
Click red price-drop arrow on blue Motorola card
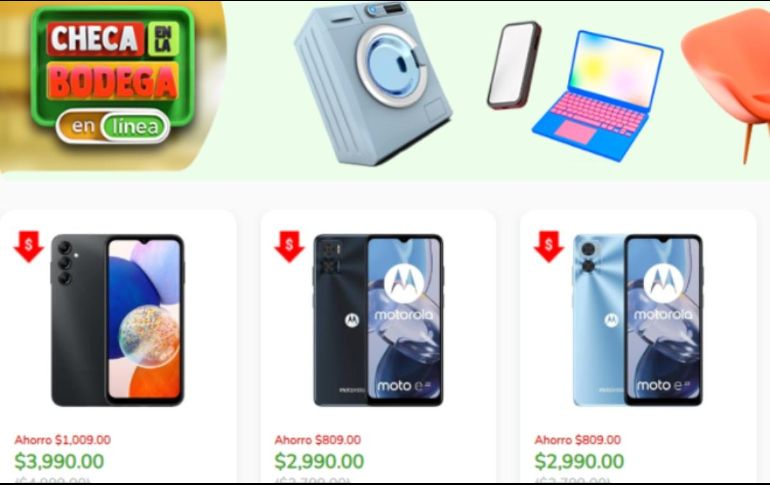point(549,246)
